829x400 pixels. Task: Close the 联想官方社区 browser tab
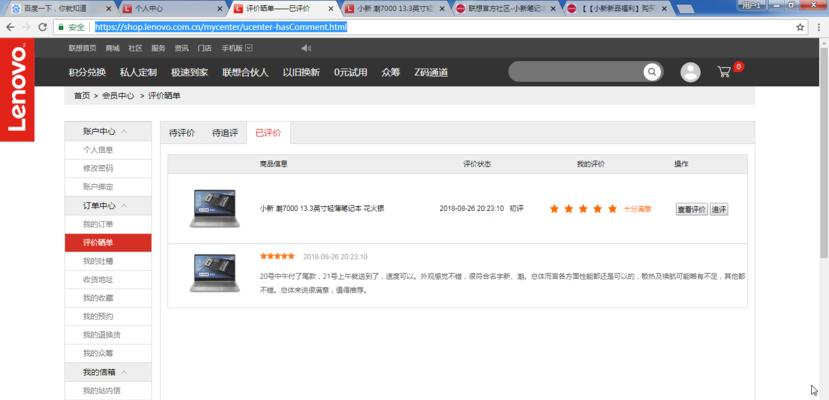[x=553, y=9]
